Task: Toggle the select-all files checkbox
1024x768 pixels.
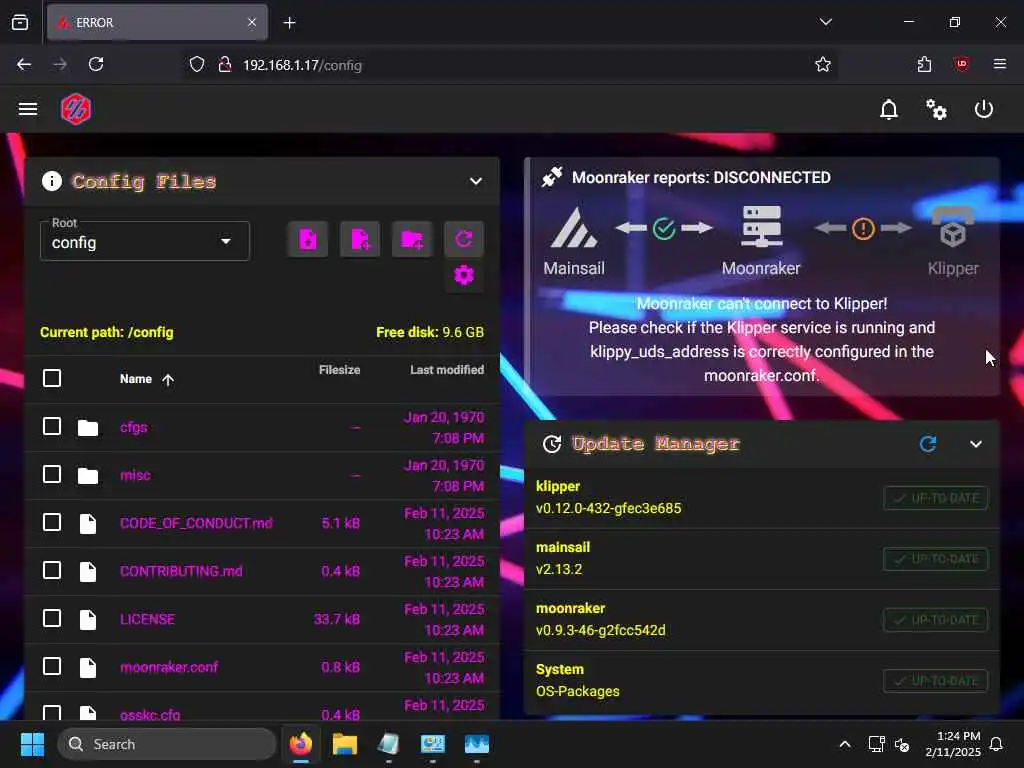Action: click(52, 378)
